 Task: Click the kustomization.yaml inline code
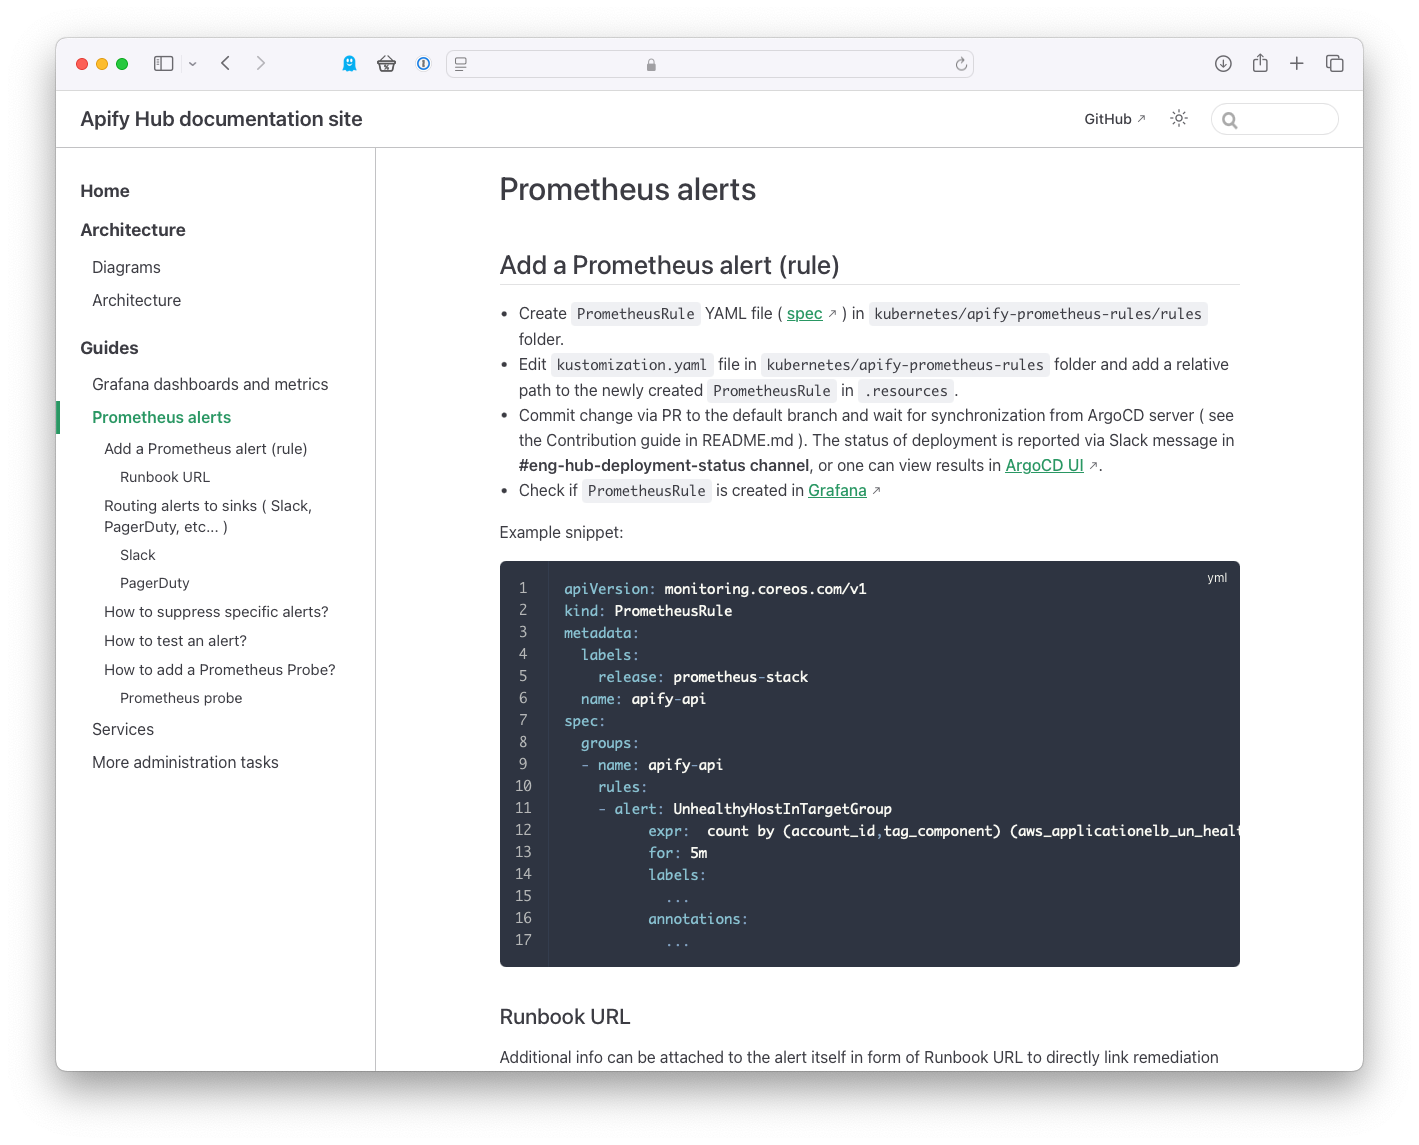point(632,365)
